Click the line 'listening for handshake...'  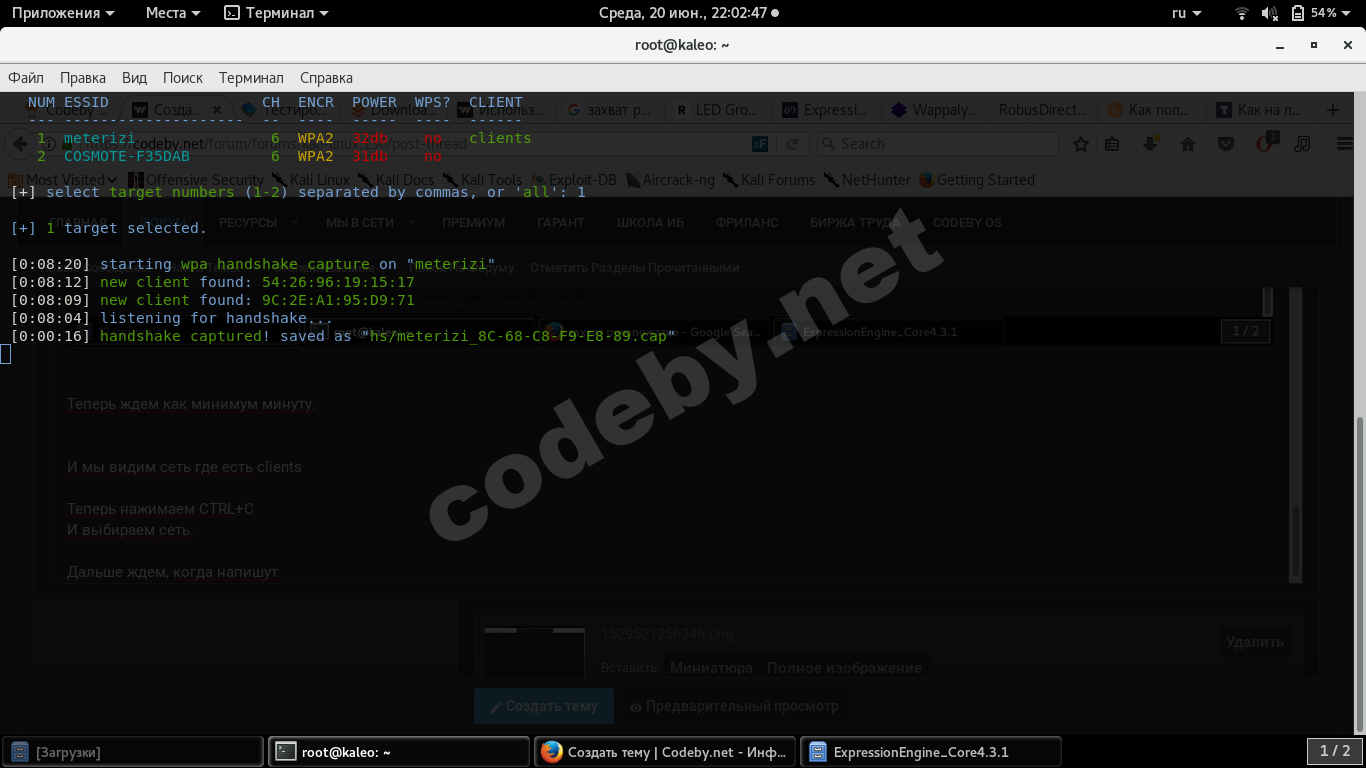click(x=217, y=318)
